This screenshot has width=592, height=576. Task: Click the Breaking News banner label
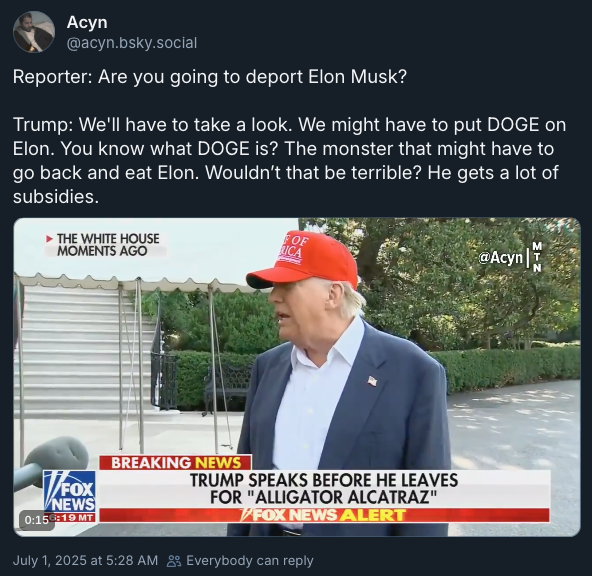pos(176,463)
